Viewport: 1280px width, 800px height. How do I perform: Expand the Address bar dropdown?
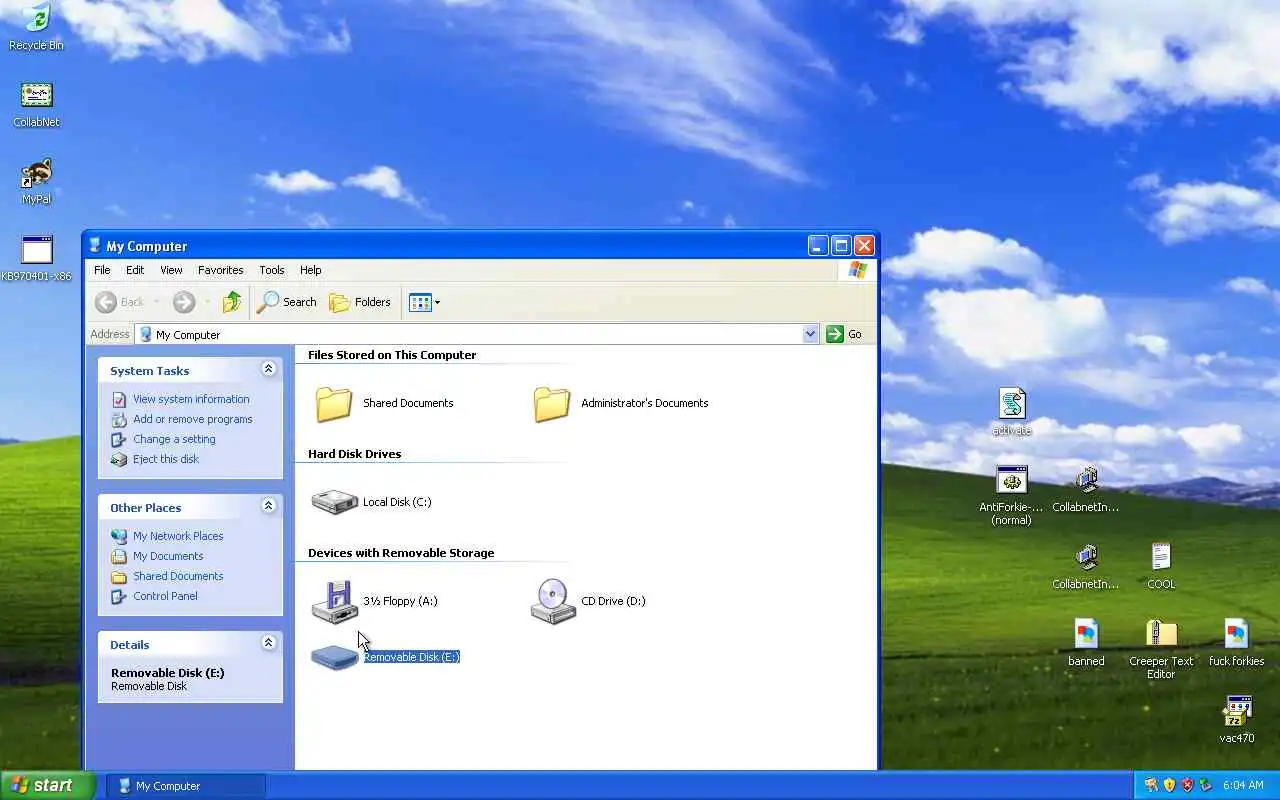[x=810, y=334]
